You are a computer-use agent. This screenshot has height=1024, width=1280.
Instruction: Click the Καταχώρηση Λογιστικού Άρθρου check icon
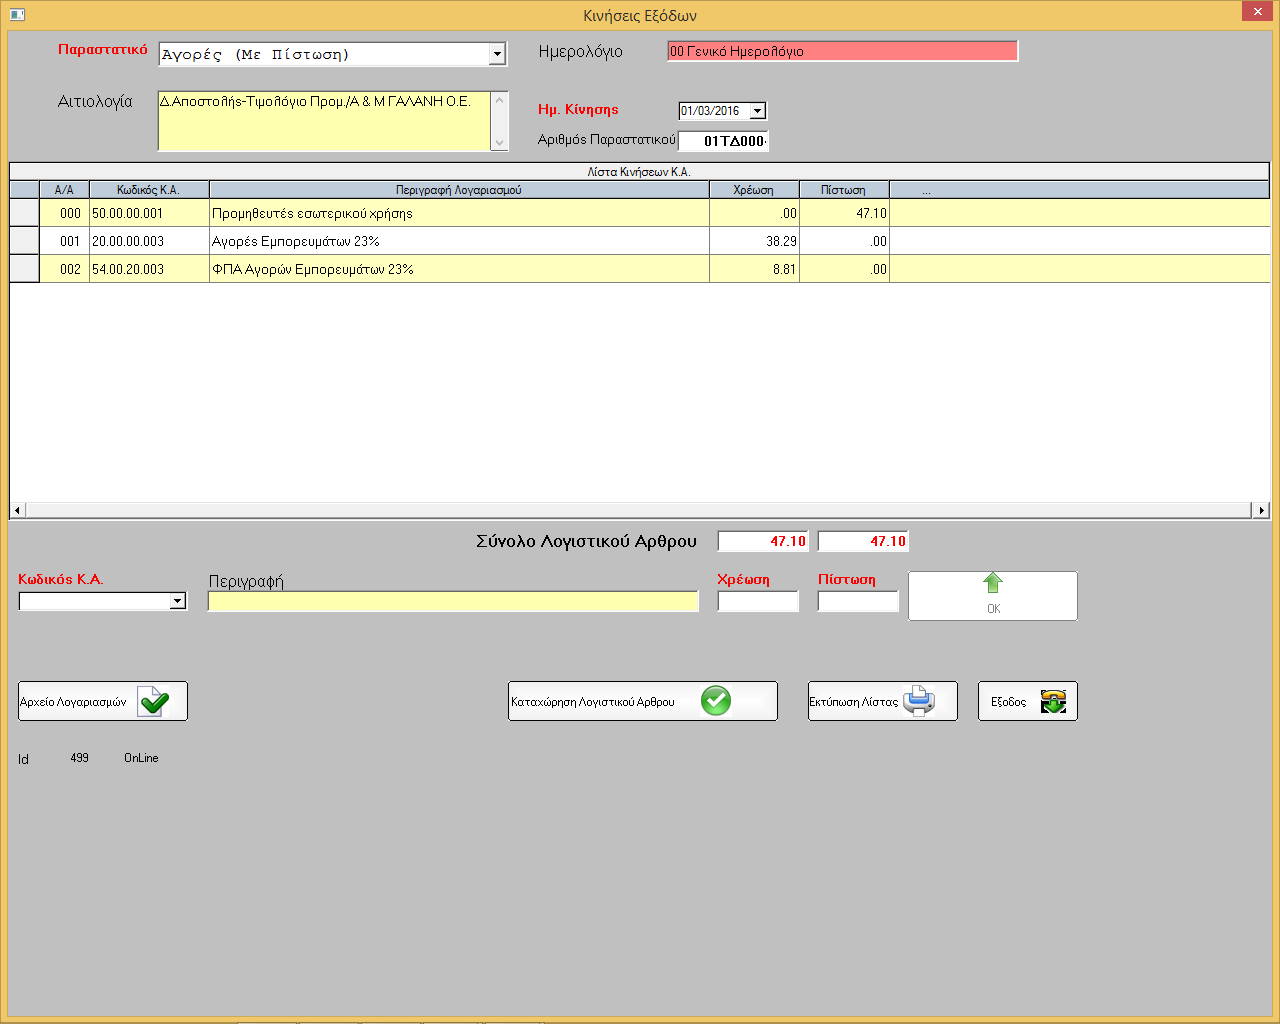[715, 701]
